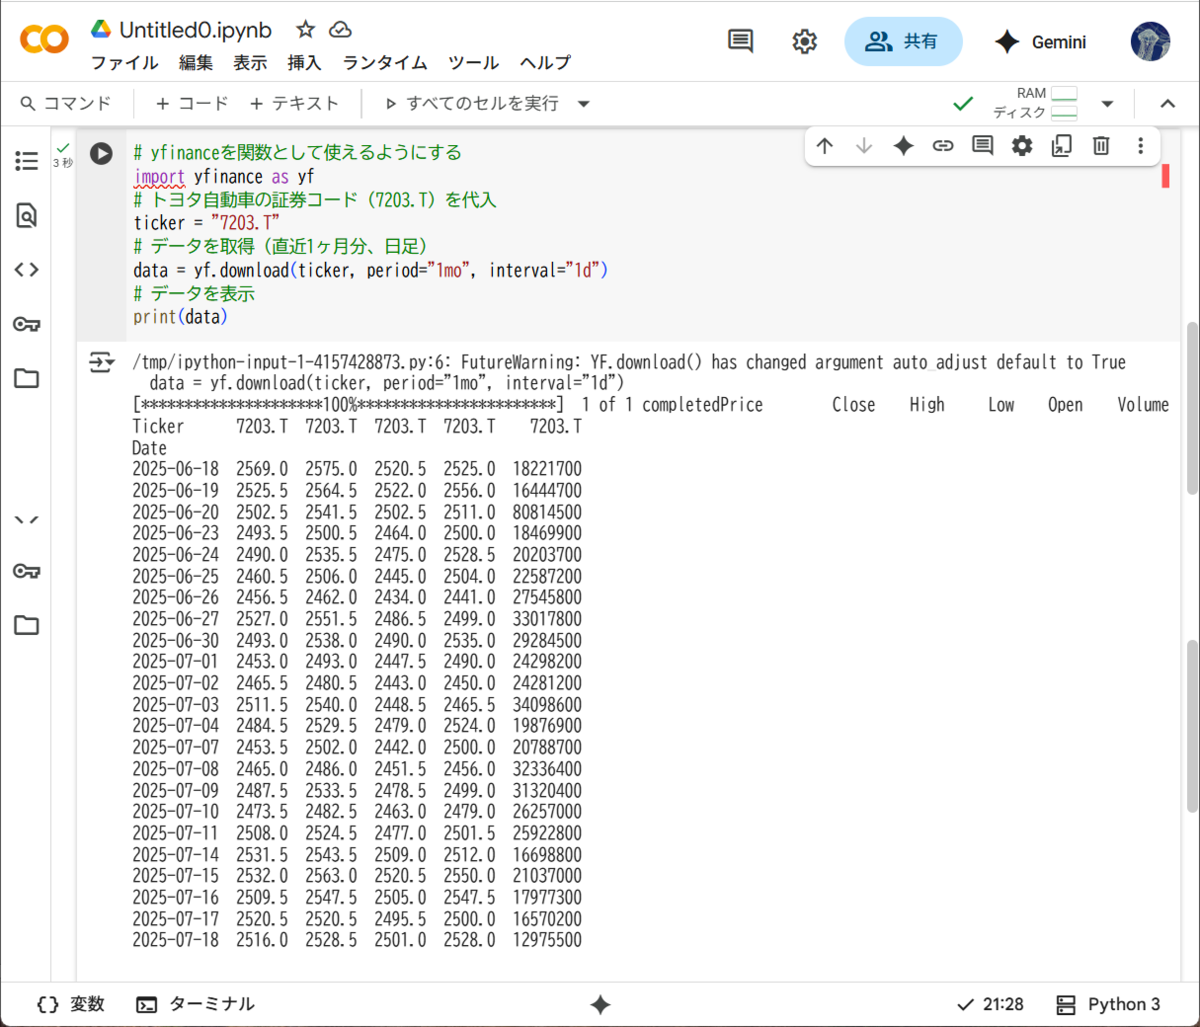The image size is (1200, 1027).
Task: Open the ファイル menu
Action: click(124, 62)
